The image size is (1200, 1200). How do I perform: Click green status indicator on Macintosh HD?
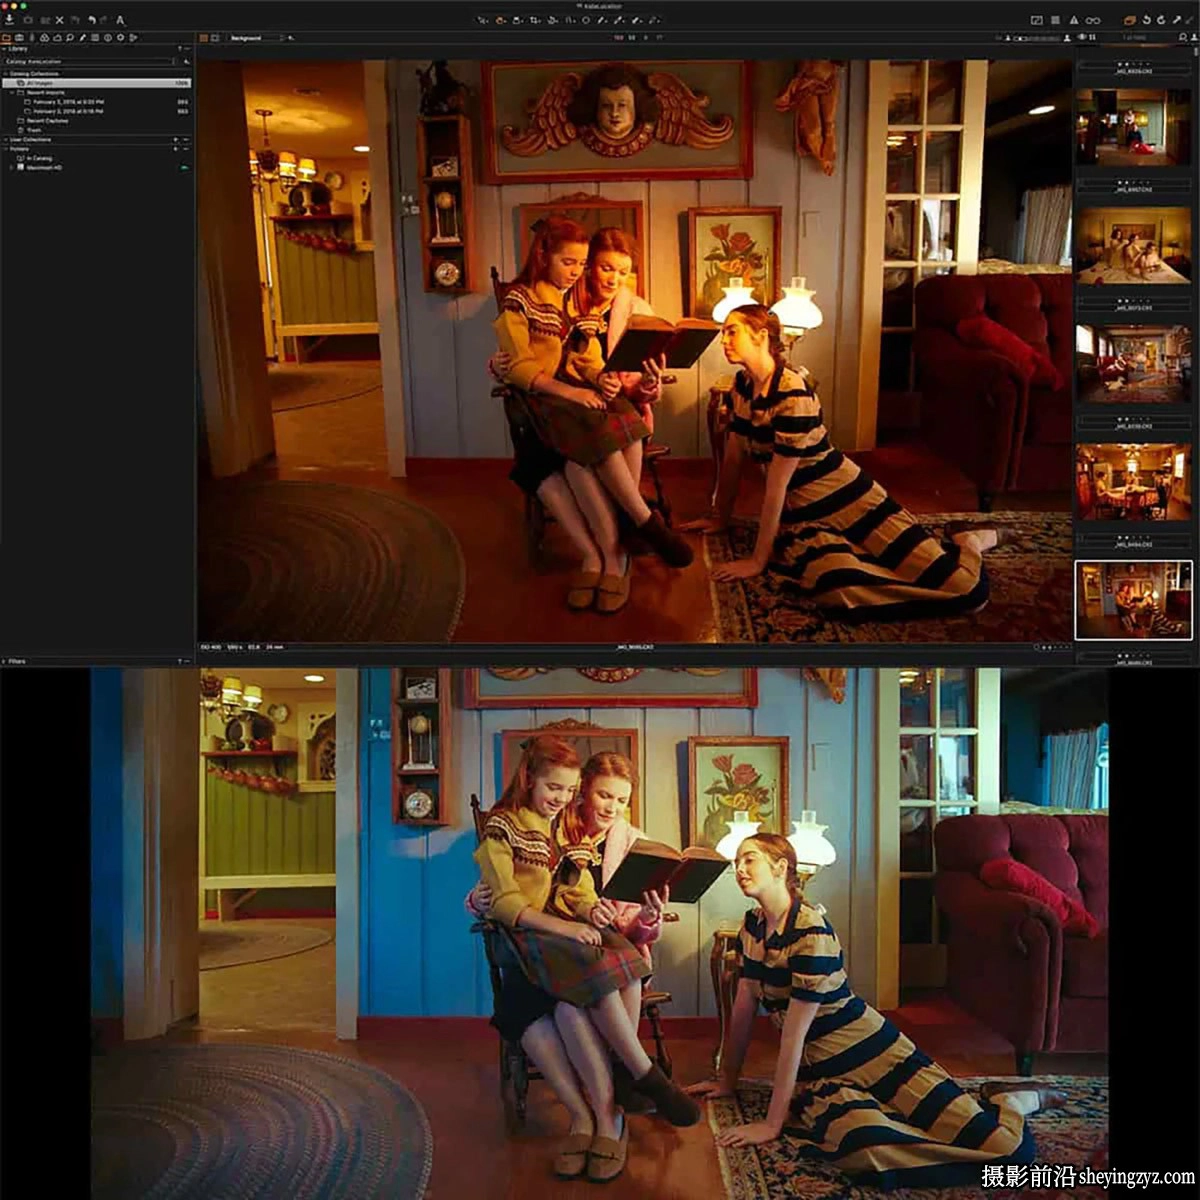[x=184, y=168]
